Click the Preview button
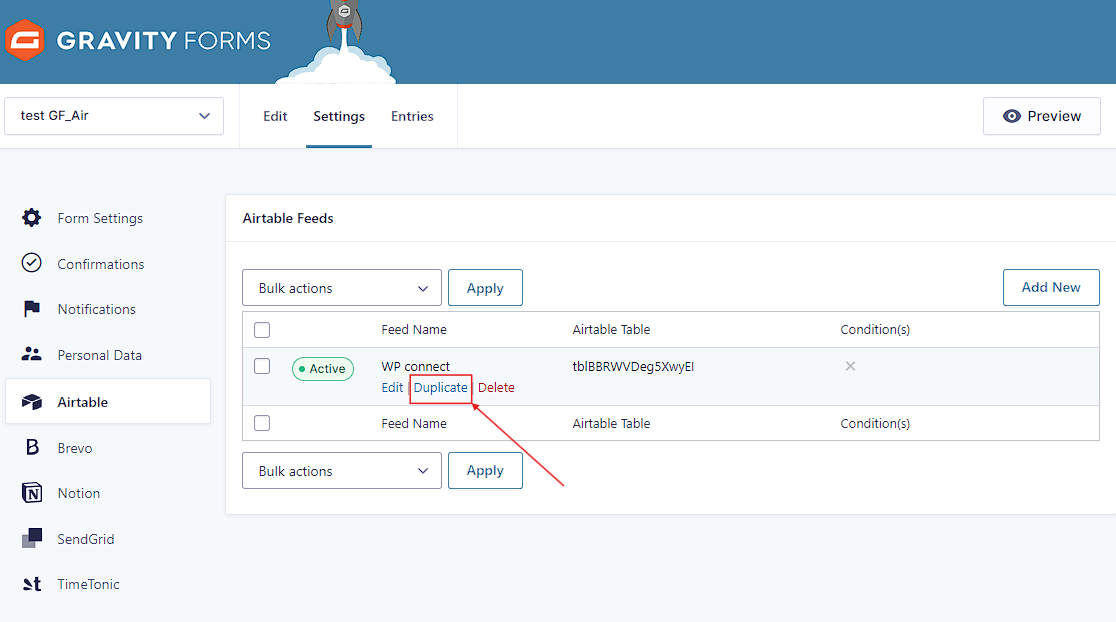This screenshot has height=622, width=1116. (x=1042, y=116)
